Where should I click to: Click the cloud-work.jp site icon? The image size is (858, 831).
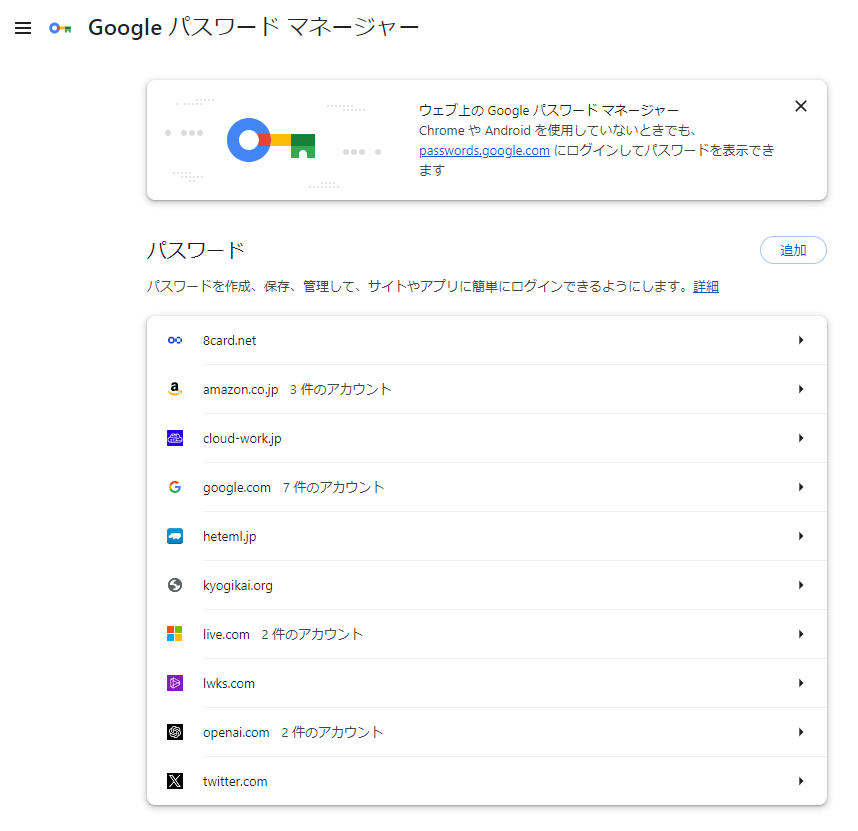175,438
